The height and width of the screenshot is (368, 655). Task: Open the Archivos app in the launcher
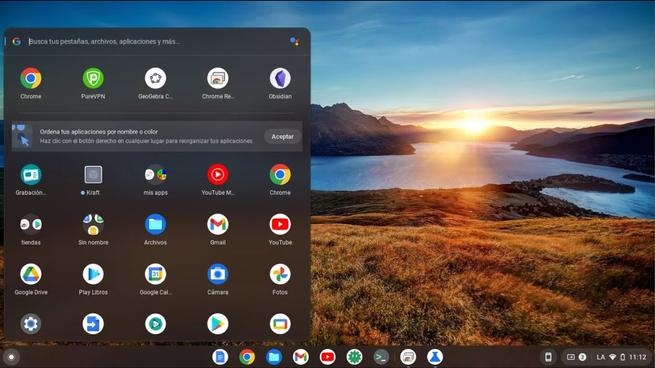pos(155,224)
